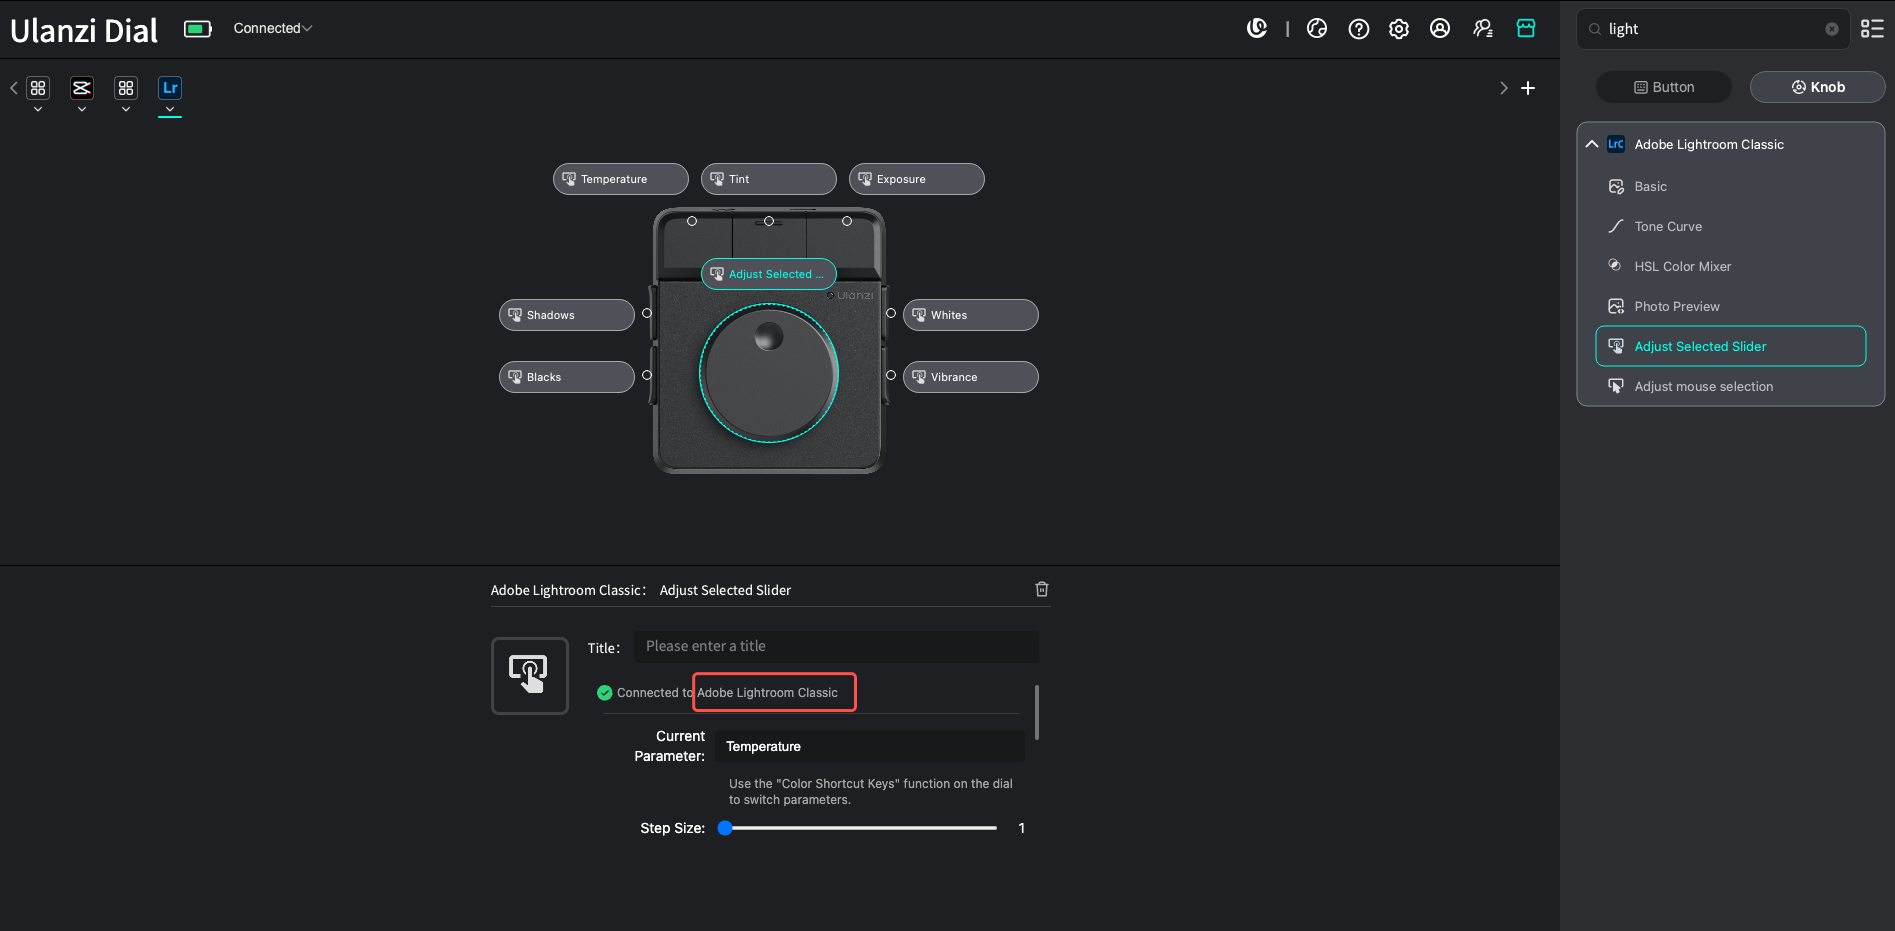Select Basic in the Lightroom list
This screenshot has width=1895, height=931.
pos(1731,186)
